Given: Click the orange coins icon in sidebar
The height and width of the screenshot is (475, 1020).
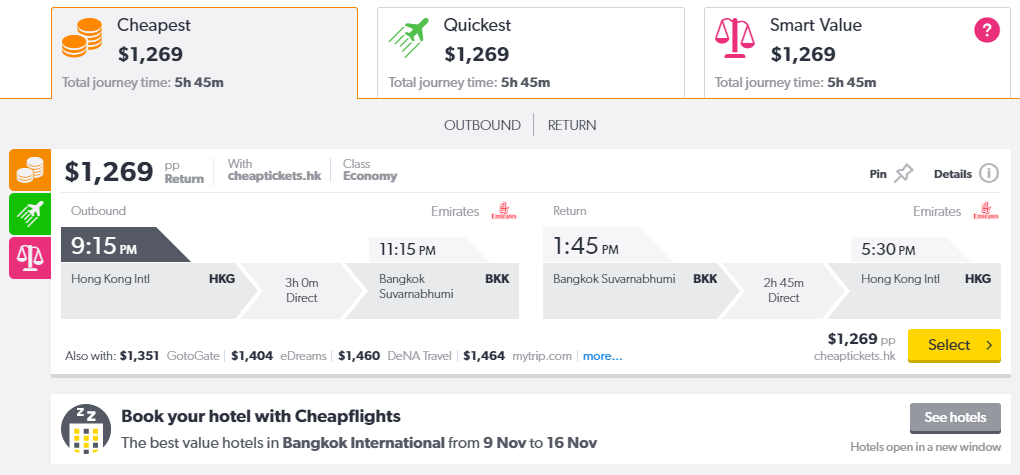Looking at the screenshot, I should (30, 170).
